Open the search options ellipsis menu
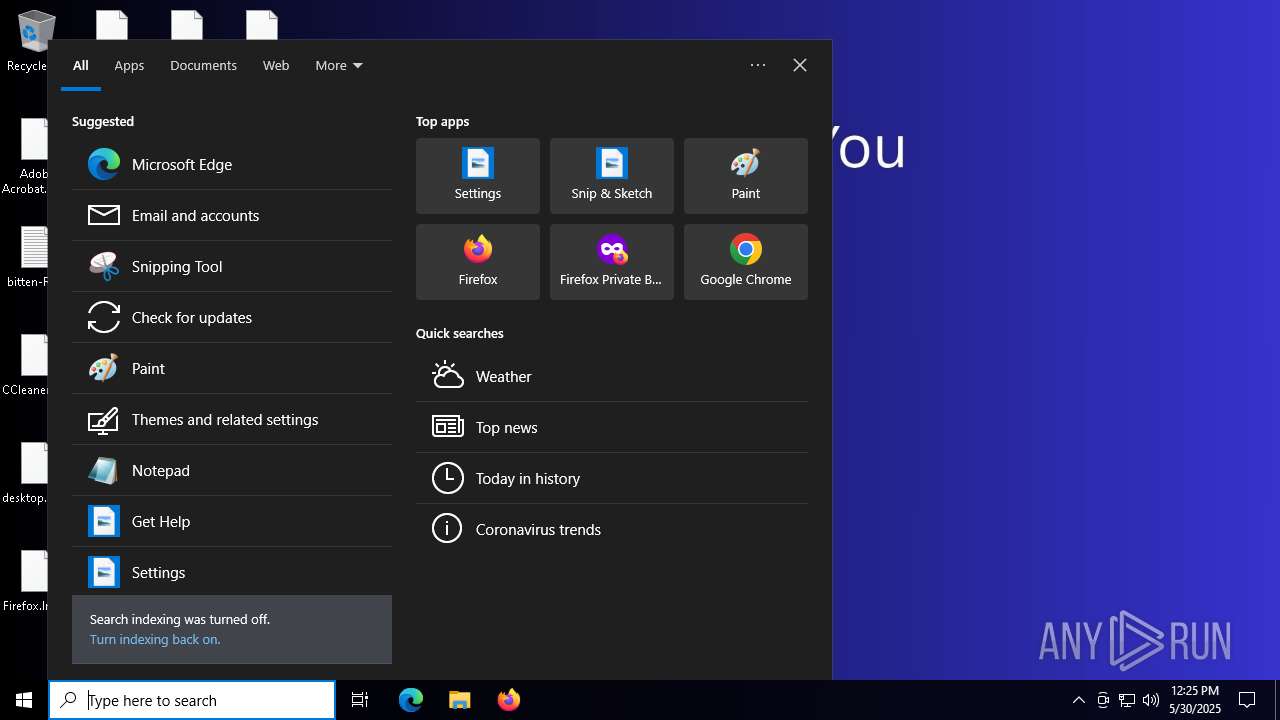 (x=758, y=65)
